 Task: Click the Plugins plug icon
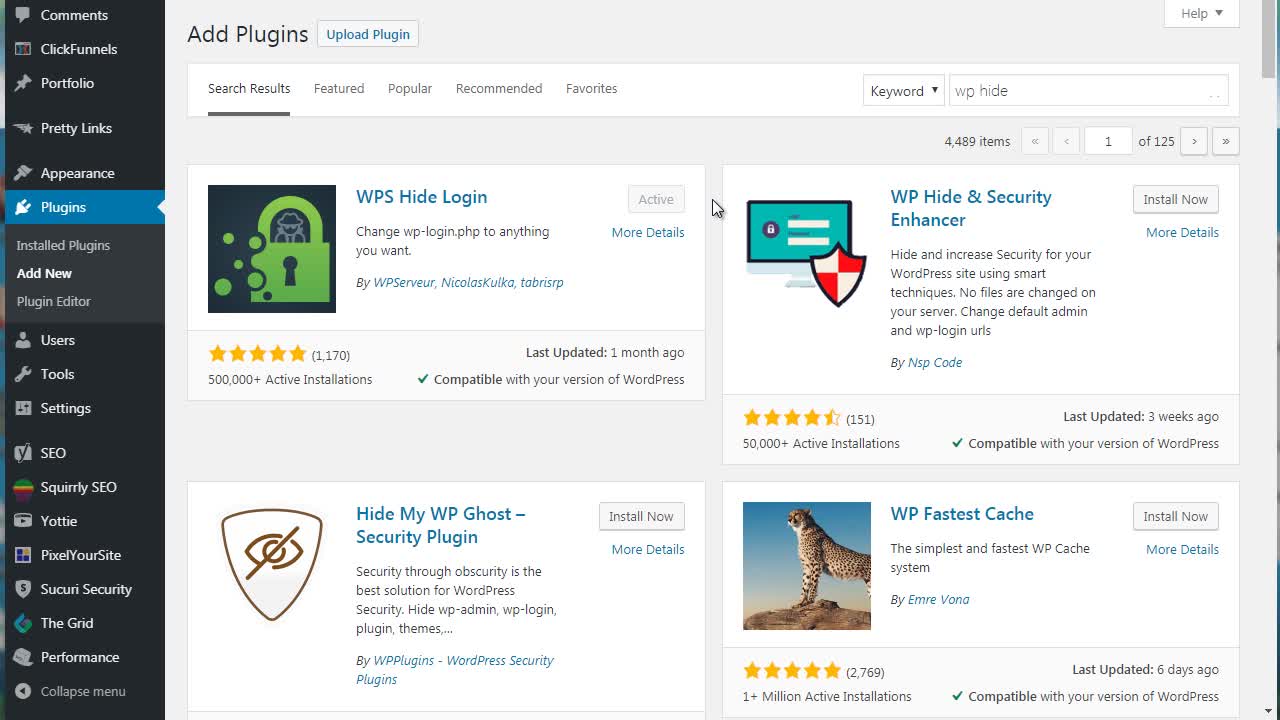coord(23,207)
